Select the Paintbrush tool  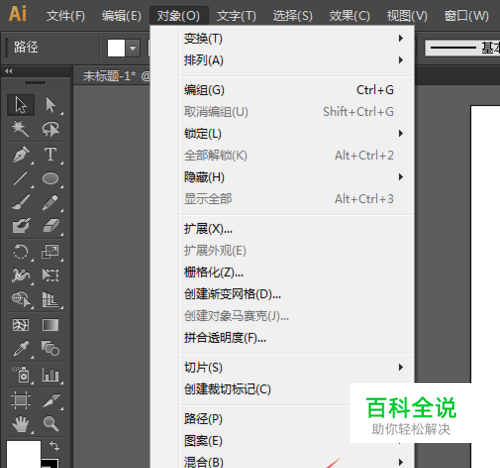pyautogui.click(x=21, y=202)
